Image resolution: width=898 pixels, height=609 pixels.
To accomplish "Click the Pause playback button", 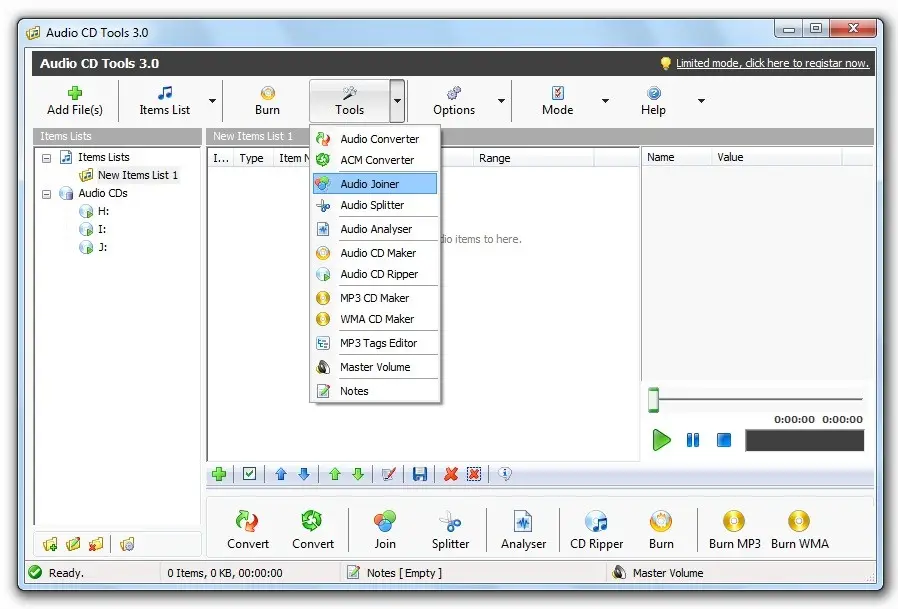I will [693, 440].
